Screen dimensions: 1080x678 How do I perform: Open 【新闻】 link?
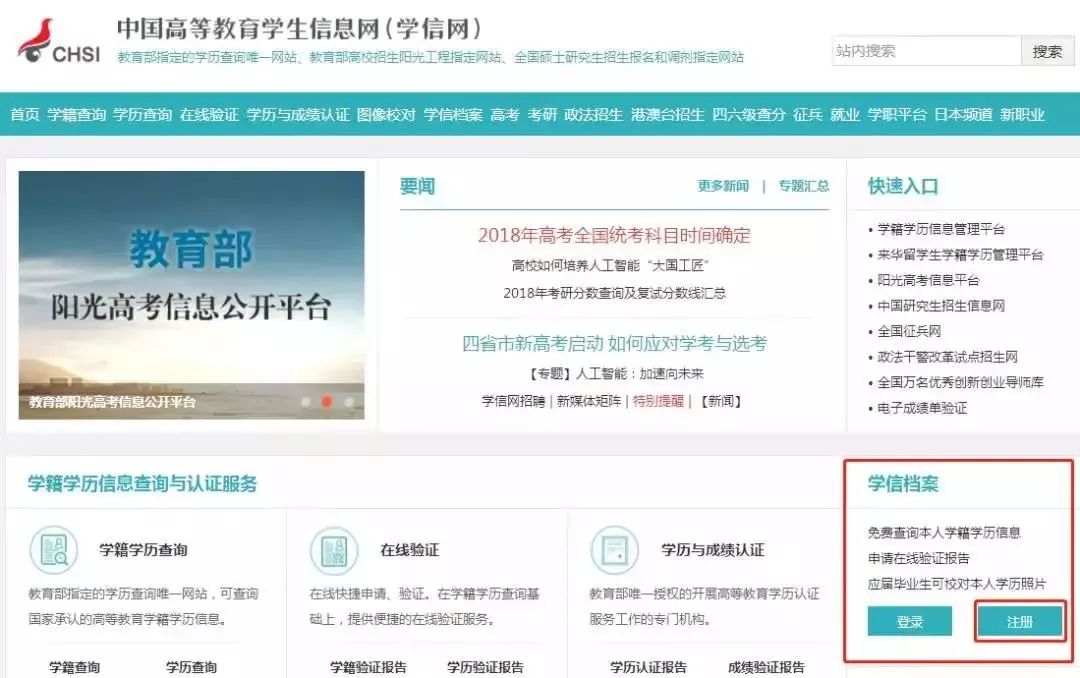(720, 401)
